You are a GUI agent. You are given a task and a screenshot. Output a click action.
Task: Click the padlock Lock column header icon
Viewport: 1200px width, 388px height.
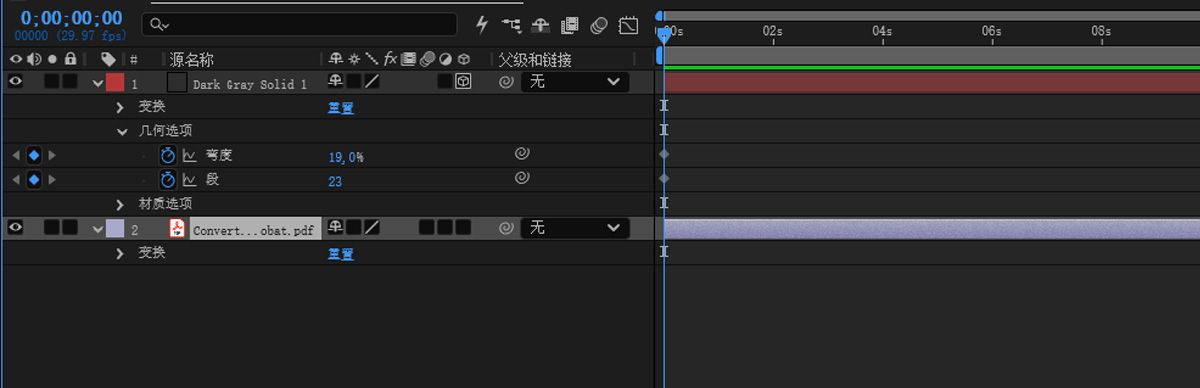pyautogui.click(x=70, y=60)
